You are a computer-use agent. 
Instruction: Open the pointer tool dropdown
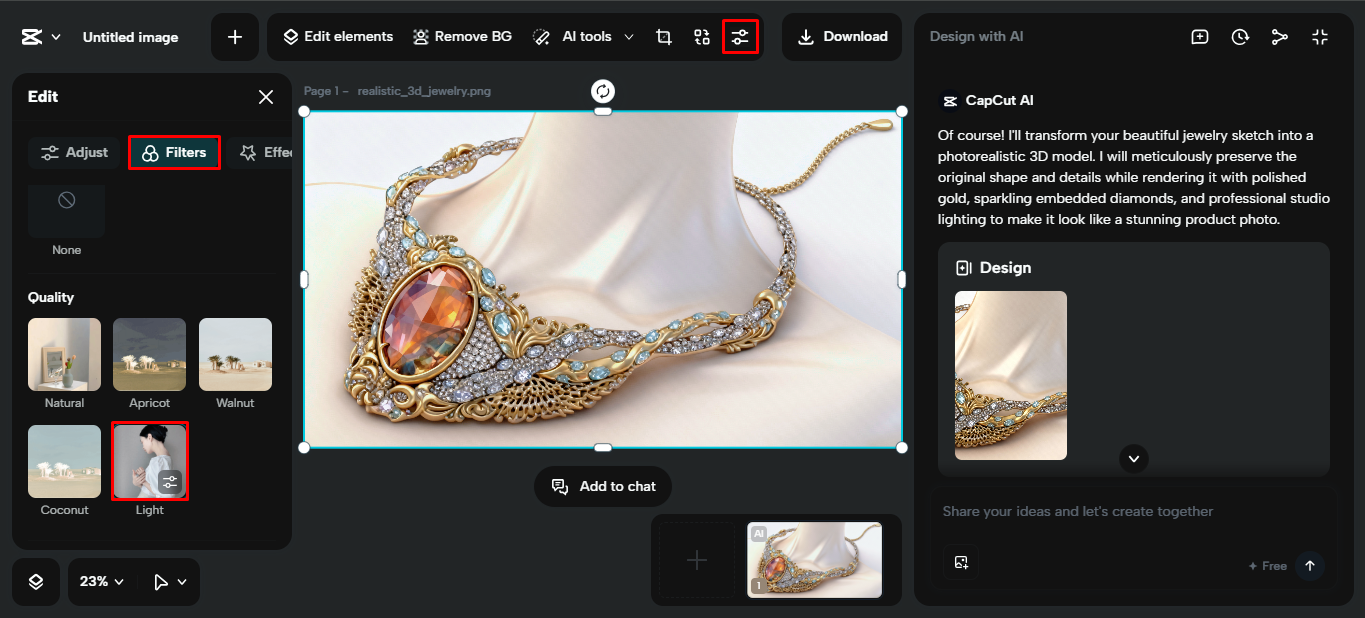coord(168,582)
